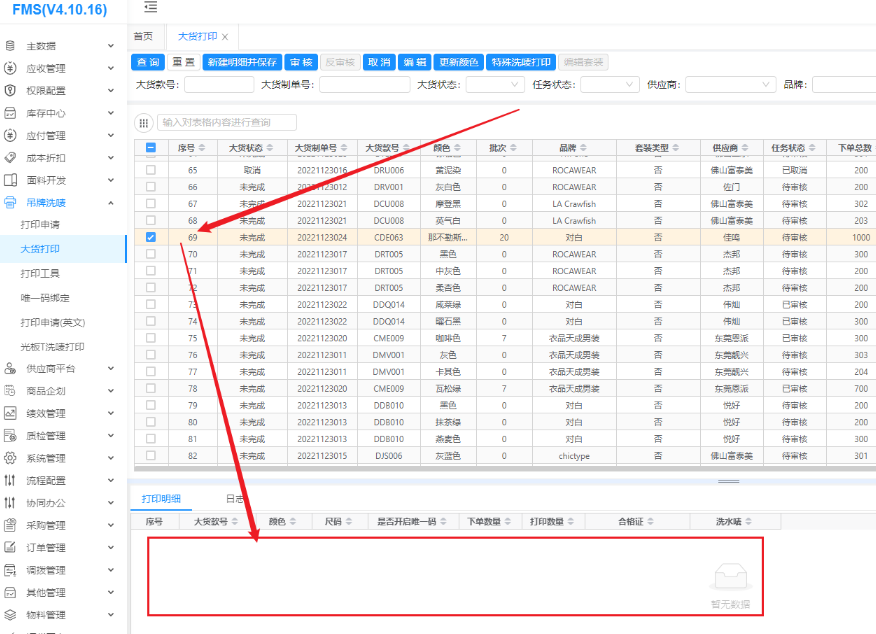
Task: Check the checkbox for row 66
Action: (151, 187)
